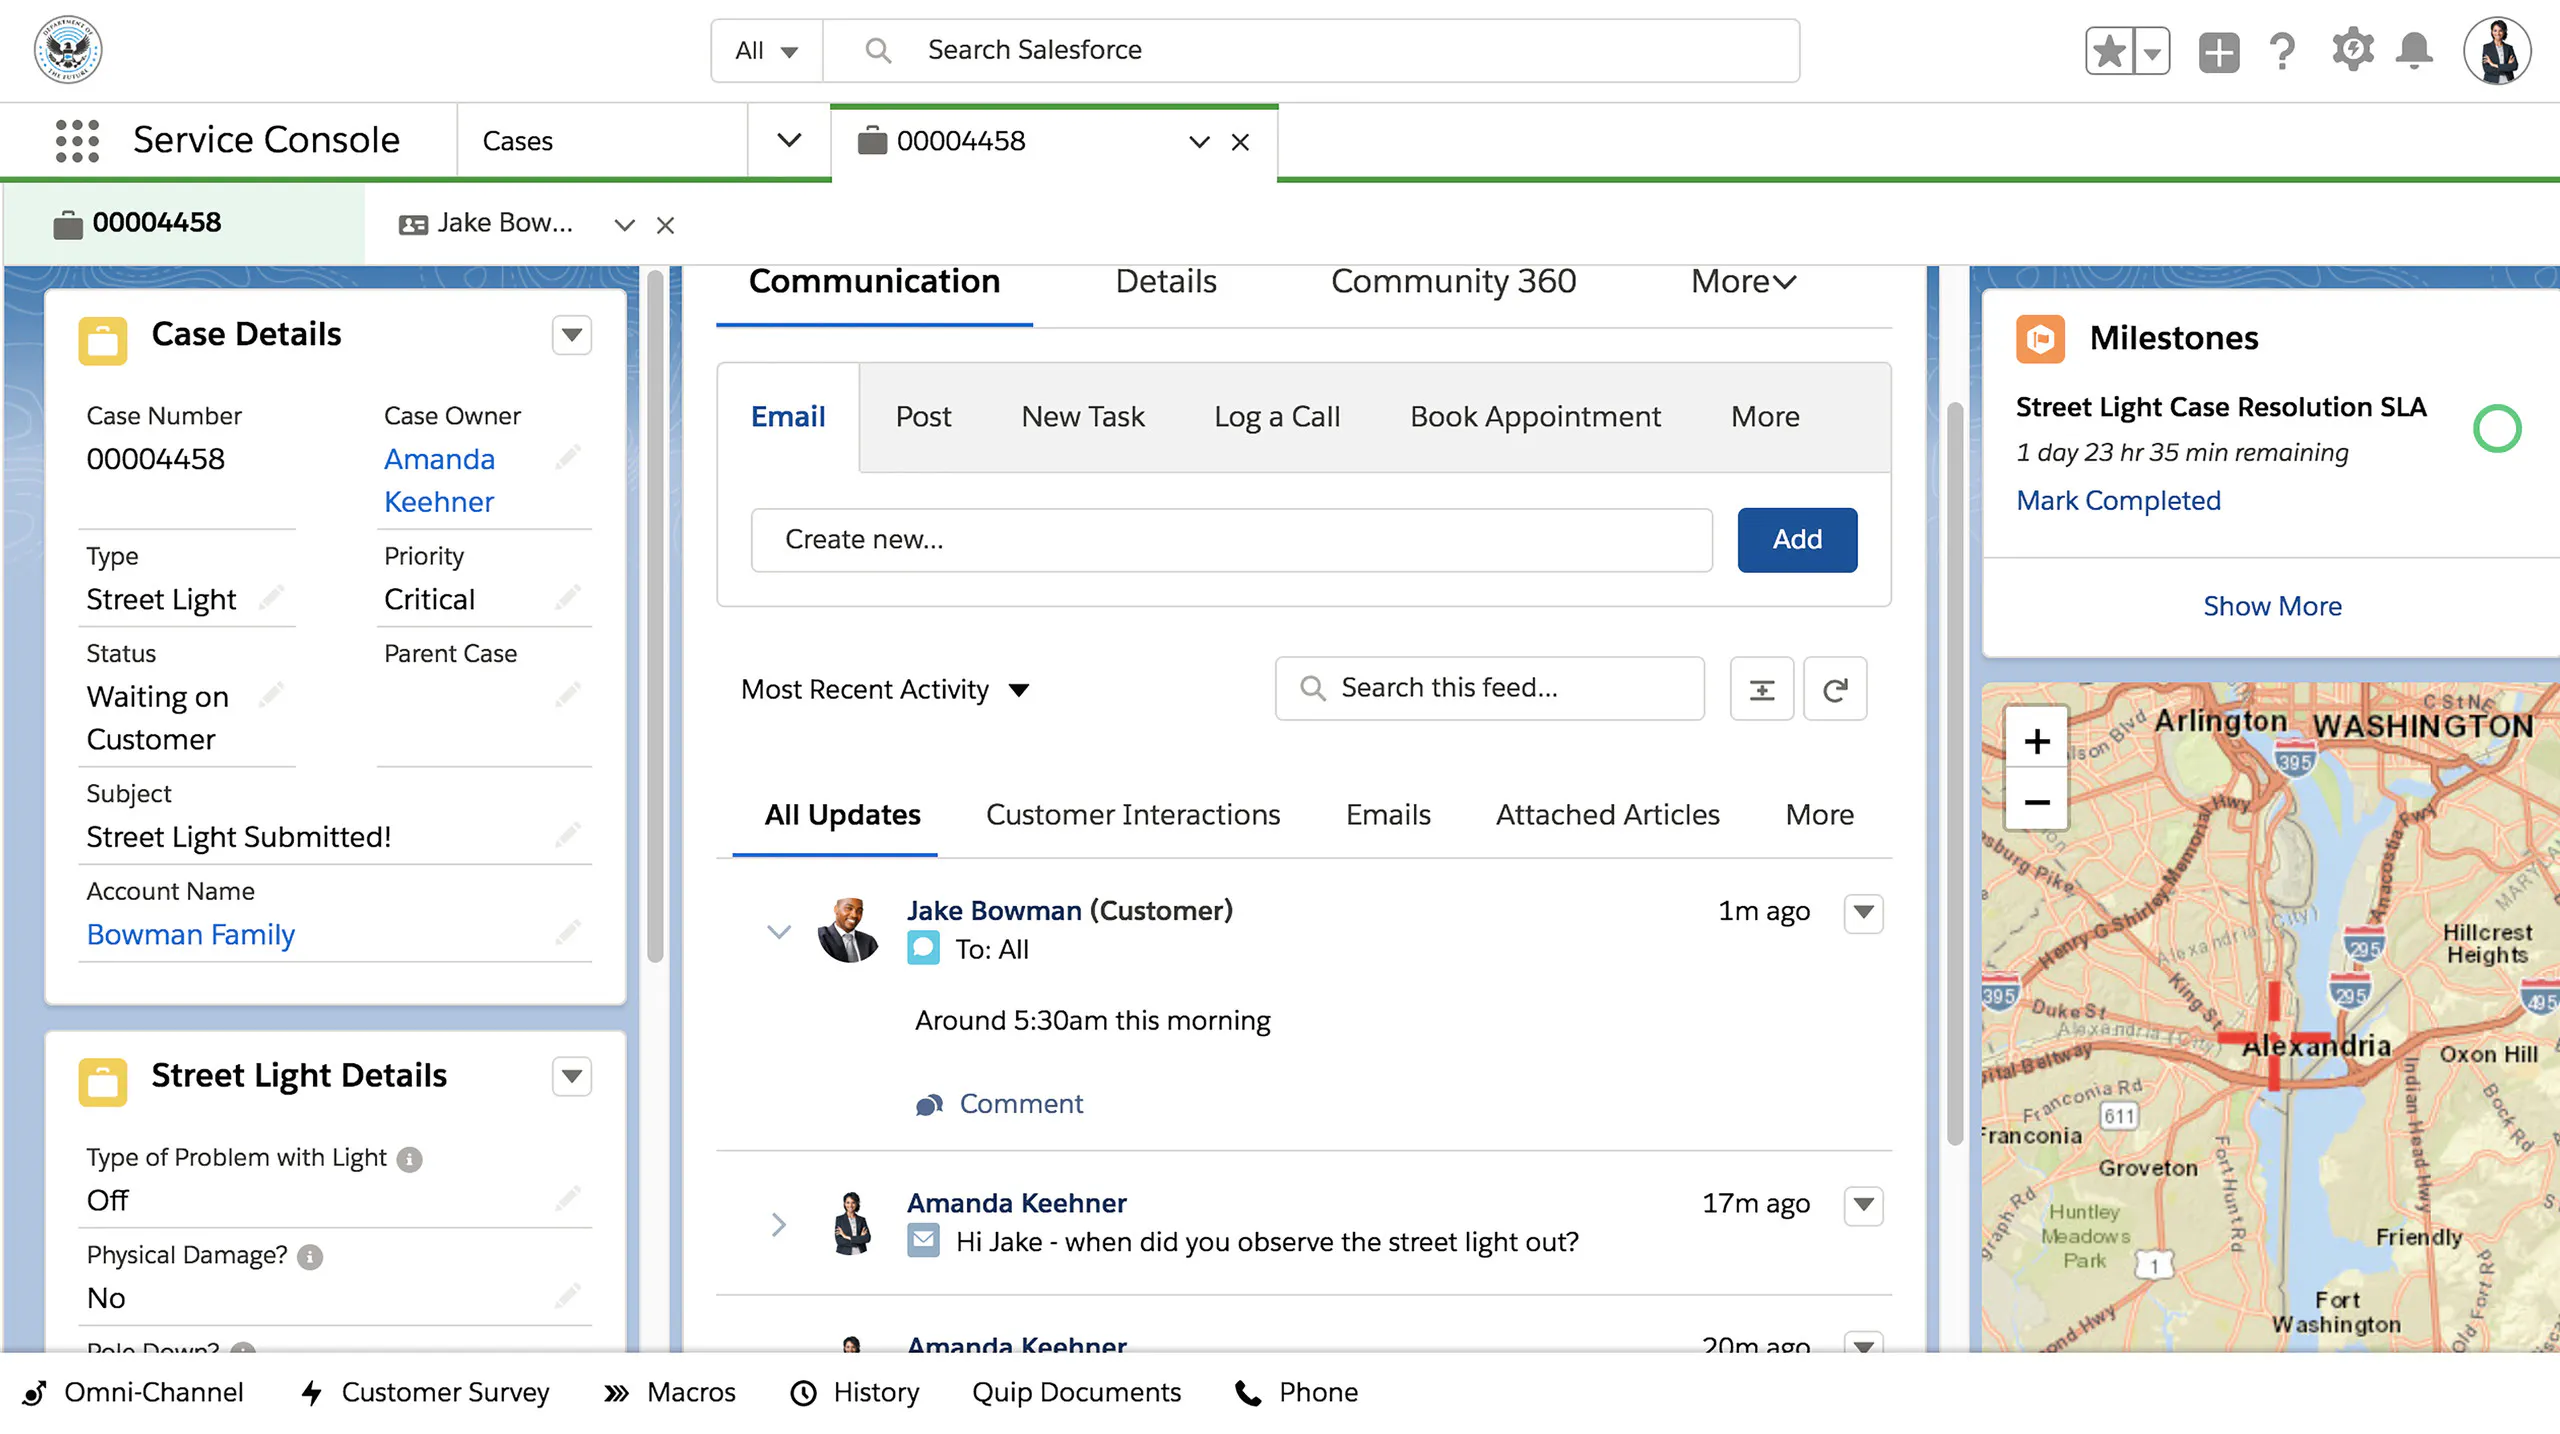This screenshot has width=2560, height=1434.
Task: Open the Setup gear icon
Action: pyautogui.click(x=2352, y=50)
